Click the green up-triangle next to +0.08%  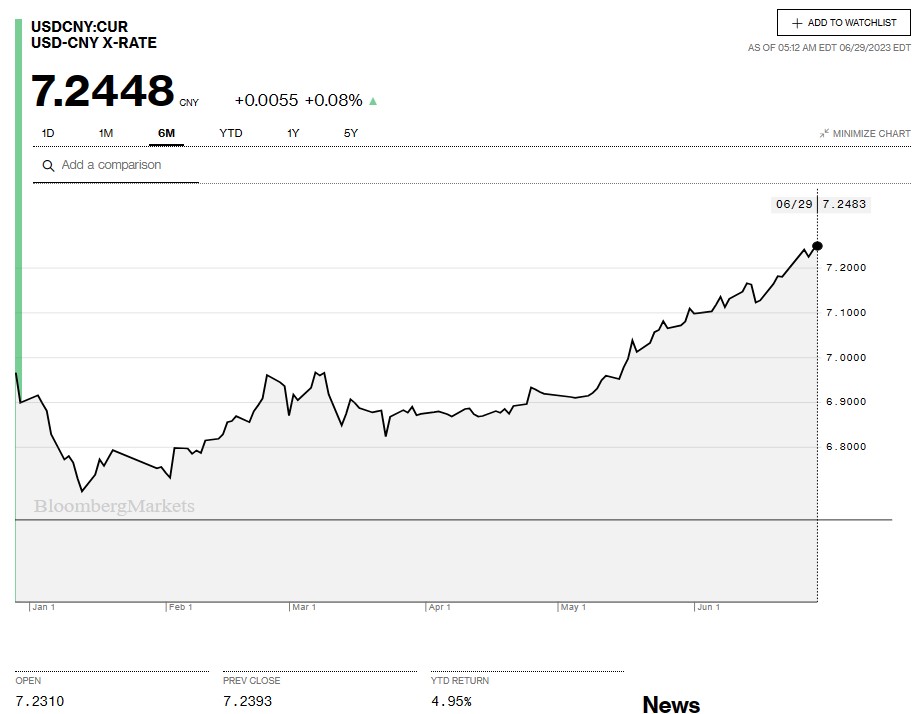(373, 101)
